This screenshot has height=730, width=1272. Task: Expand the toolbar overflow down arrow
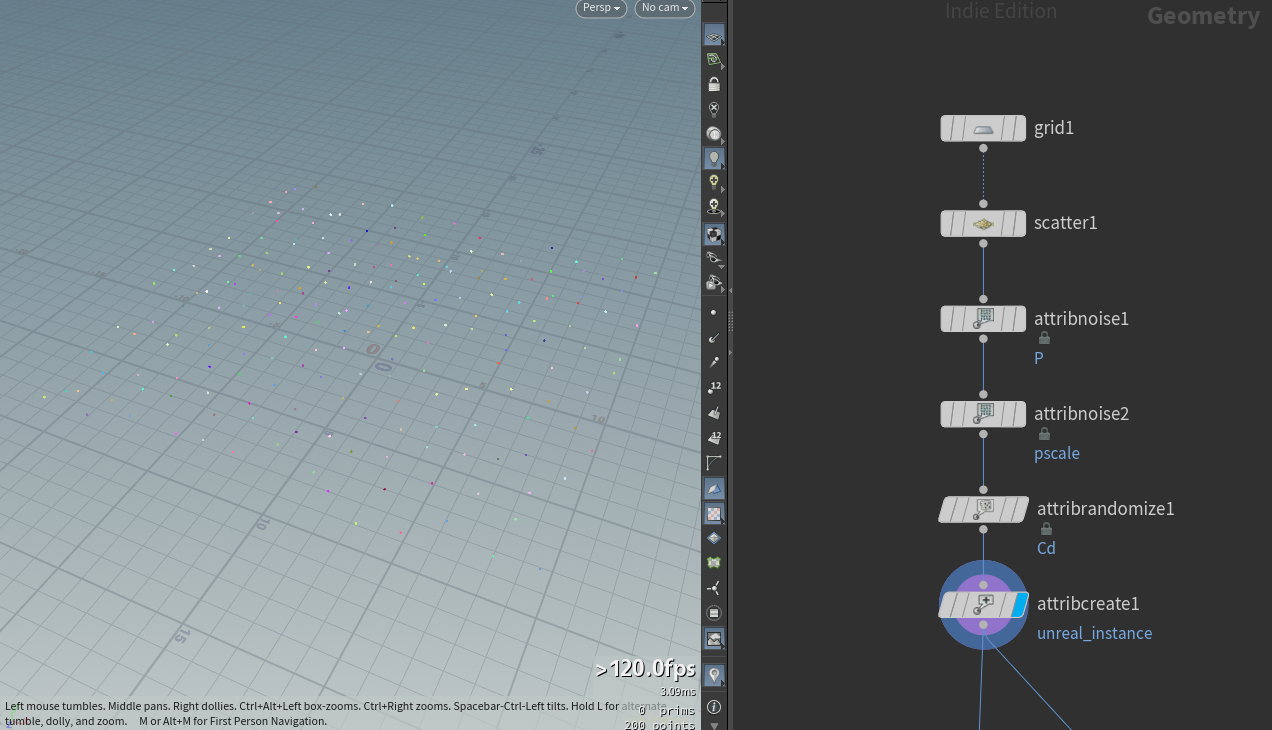[714, 725]
